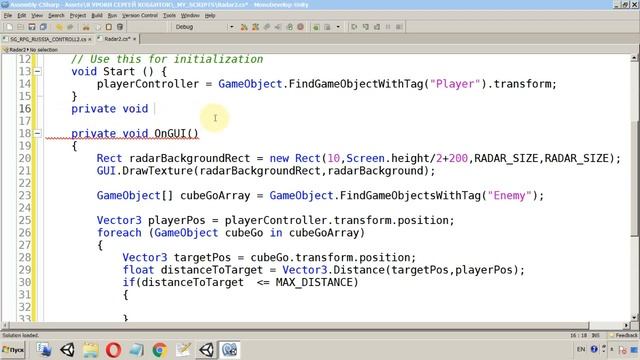Viewport: 640px width, 360px height.
Task: Open the Help menu
Action: point(210,16)
